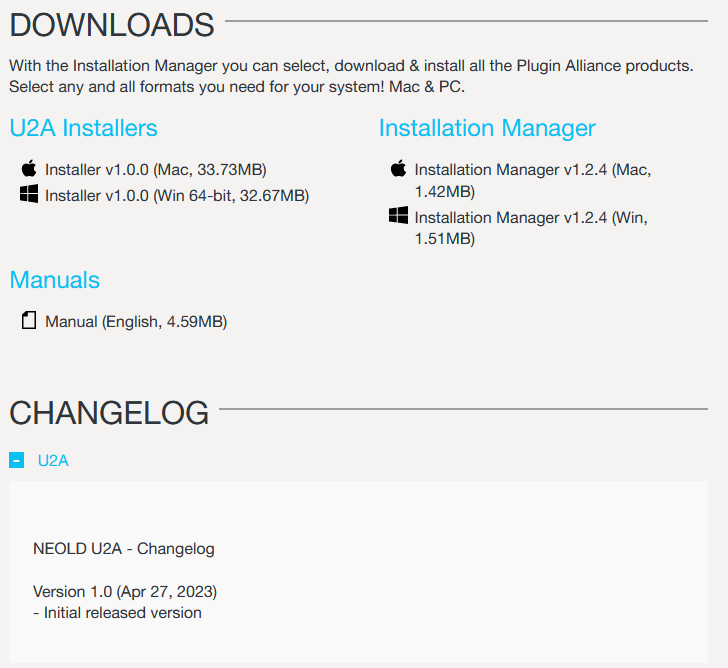Click the Apple icon beside Installation Manager v1.2.4
Image resolution: width=728 pixels, height=668 pixels.
pos(398,169)
